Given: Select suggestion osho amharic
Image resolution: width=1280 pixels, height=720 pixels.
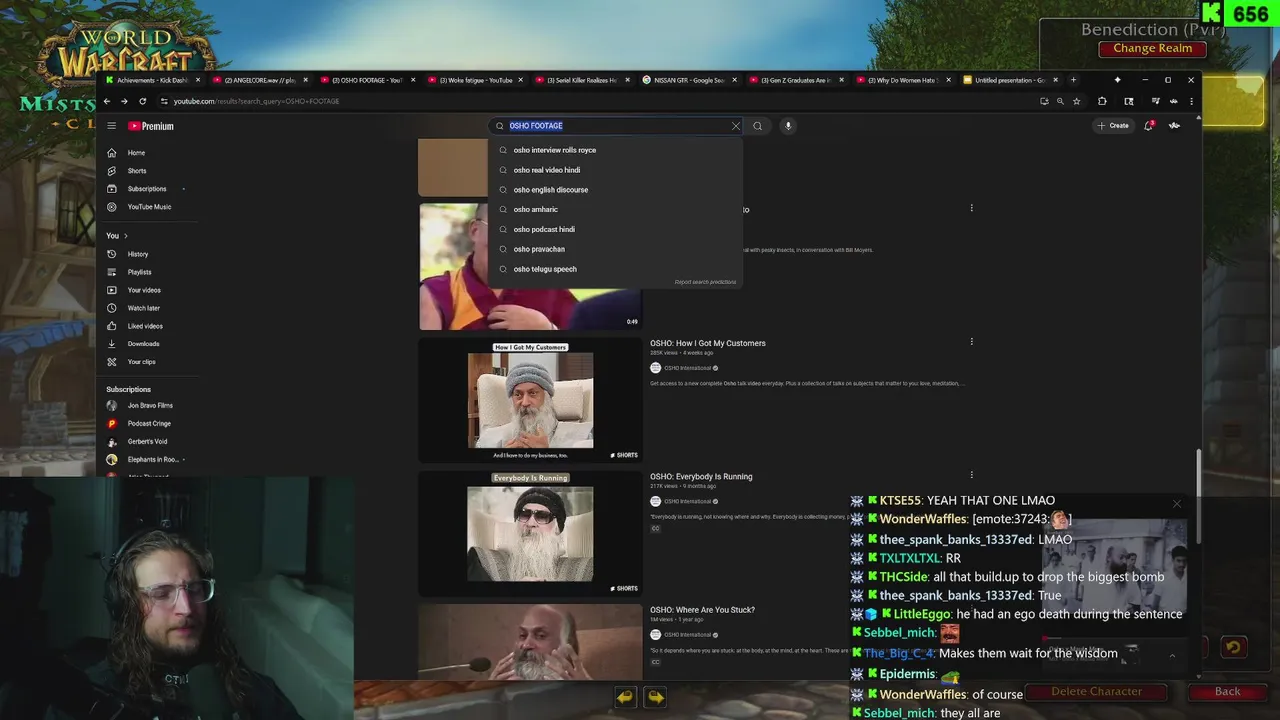Looking at the screenshot, I should 615,210.
